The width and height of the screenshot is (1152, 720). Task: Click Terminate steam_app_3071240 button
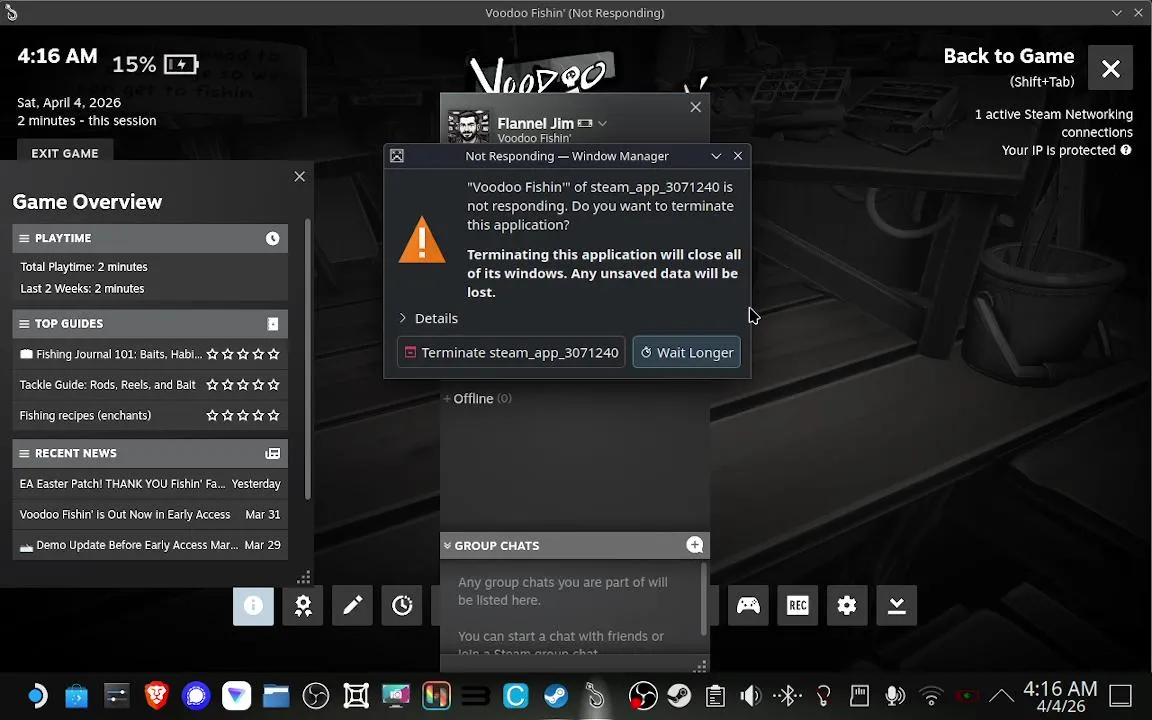click(511, 353)
